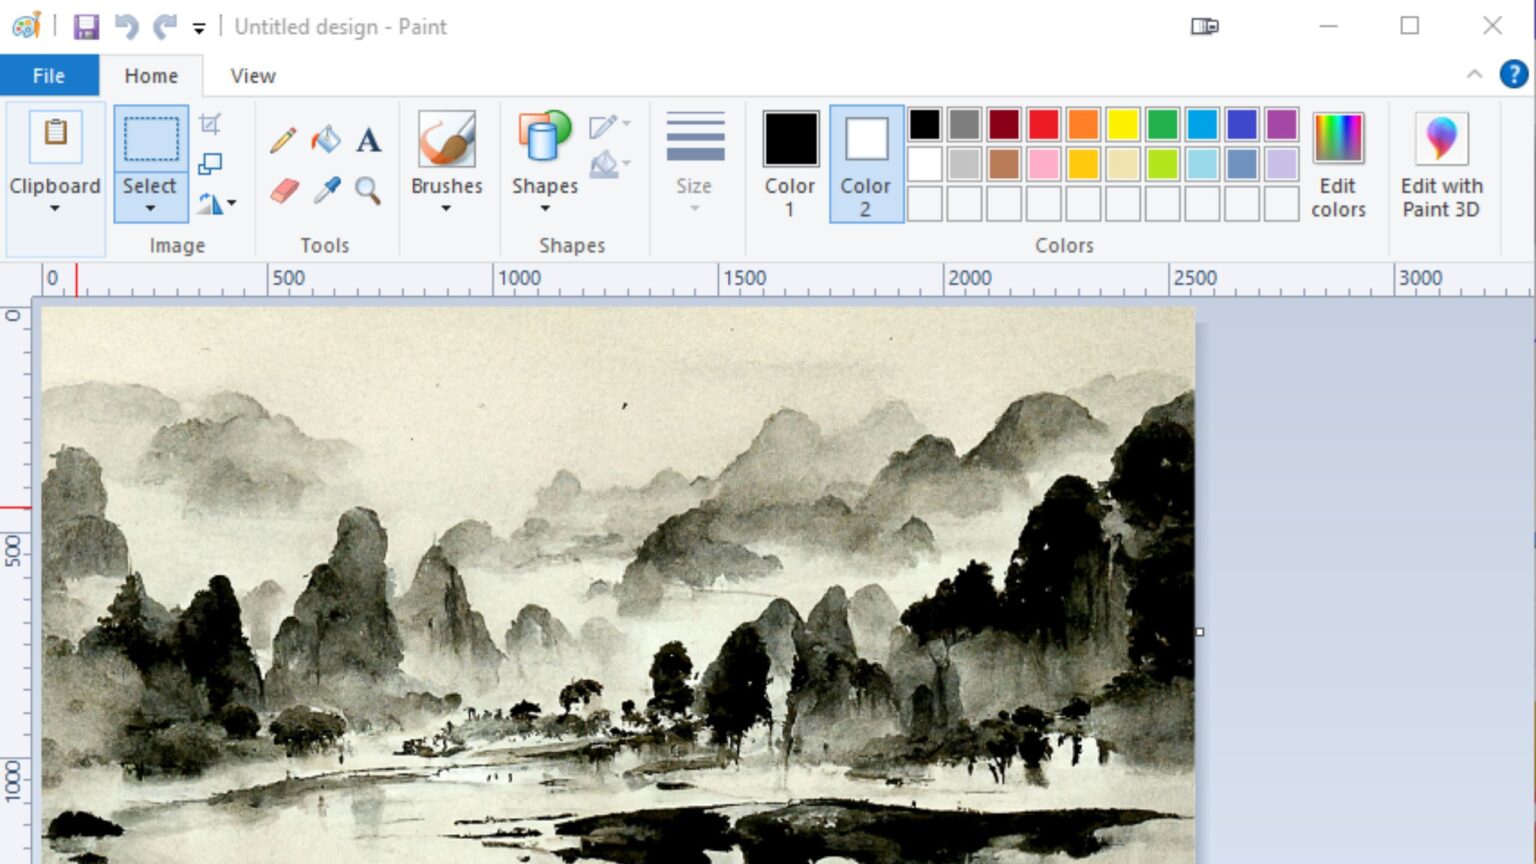Switch to the View tab
This screenshot has height=864, width=1536.
(x=251, y=75)
